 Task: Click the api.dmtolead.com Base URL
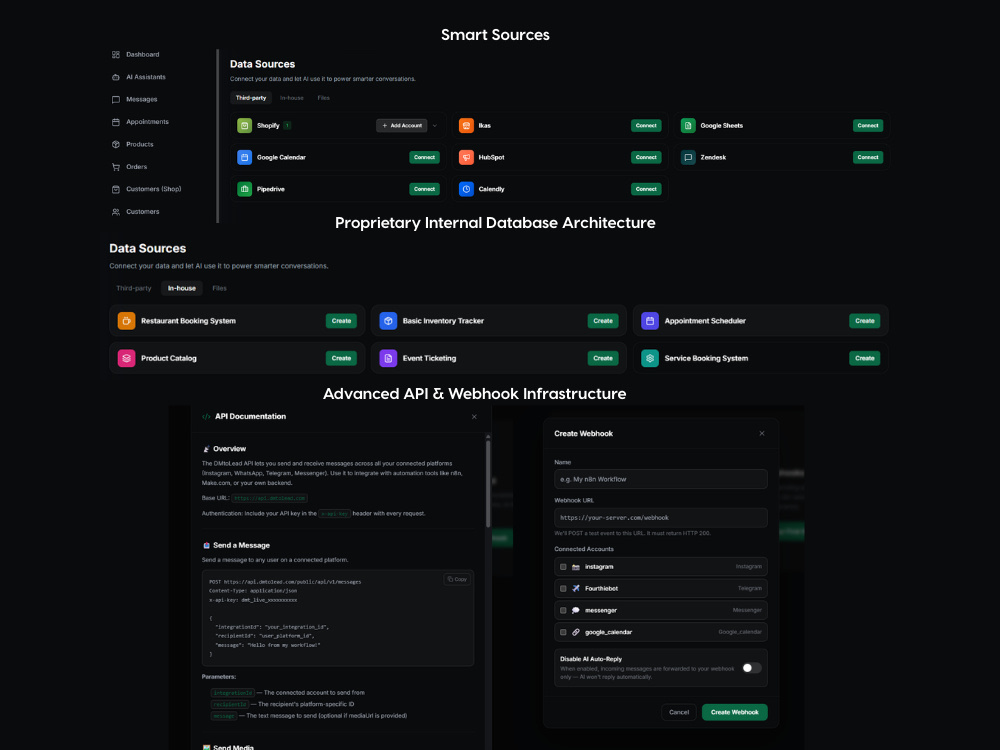270,498
